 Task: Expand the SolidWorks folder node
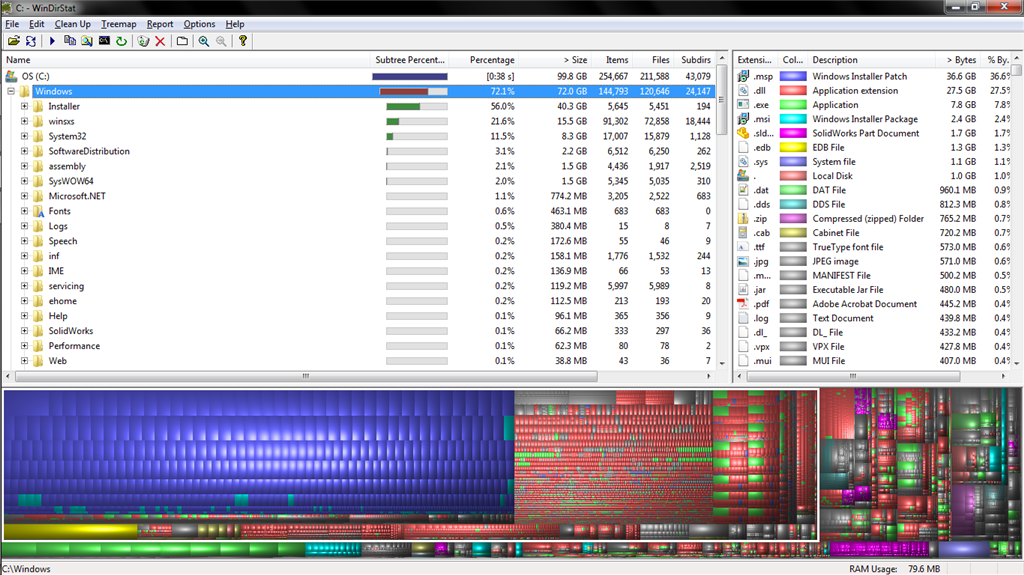[24, 331]
